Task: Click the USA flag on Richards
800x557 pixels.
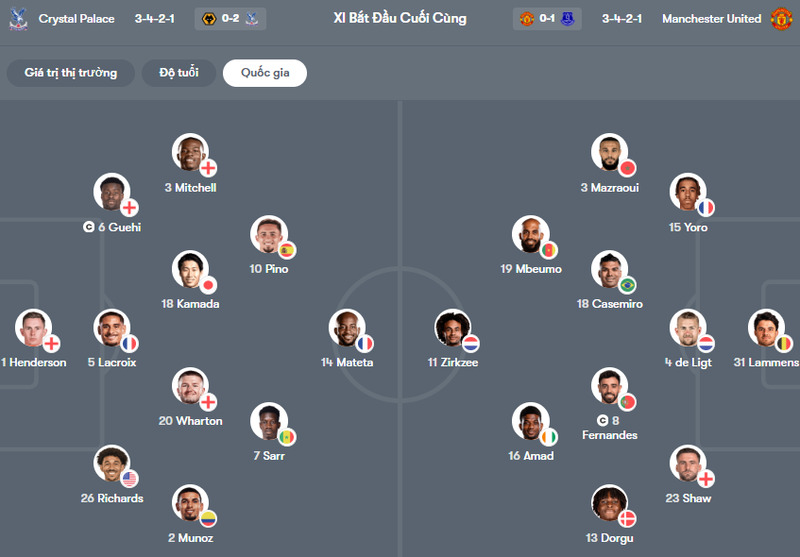Action: (x=129, y=479)
